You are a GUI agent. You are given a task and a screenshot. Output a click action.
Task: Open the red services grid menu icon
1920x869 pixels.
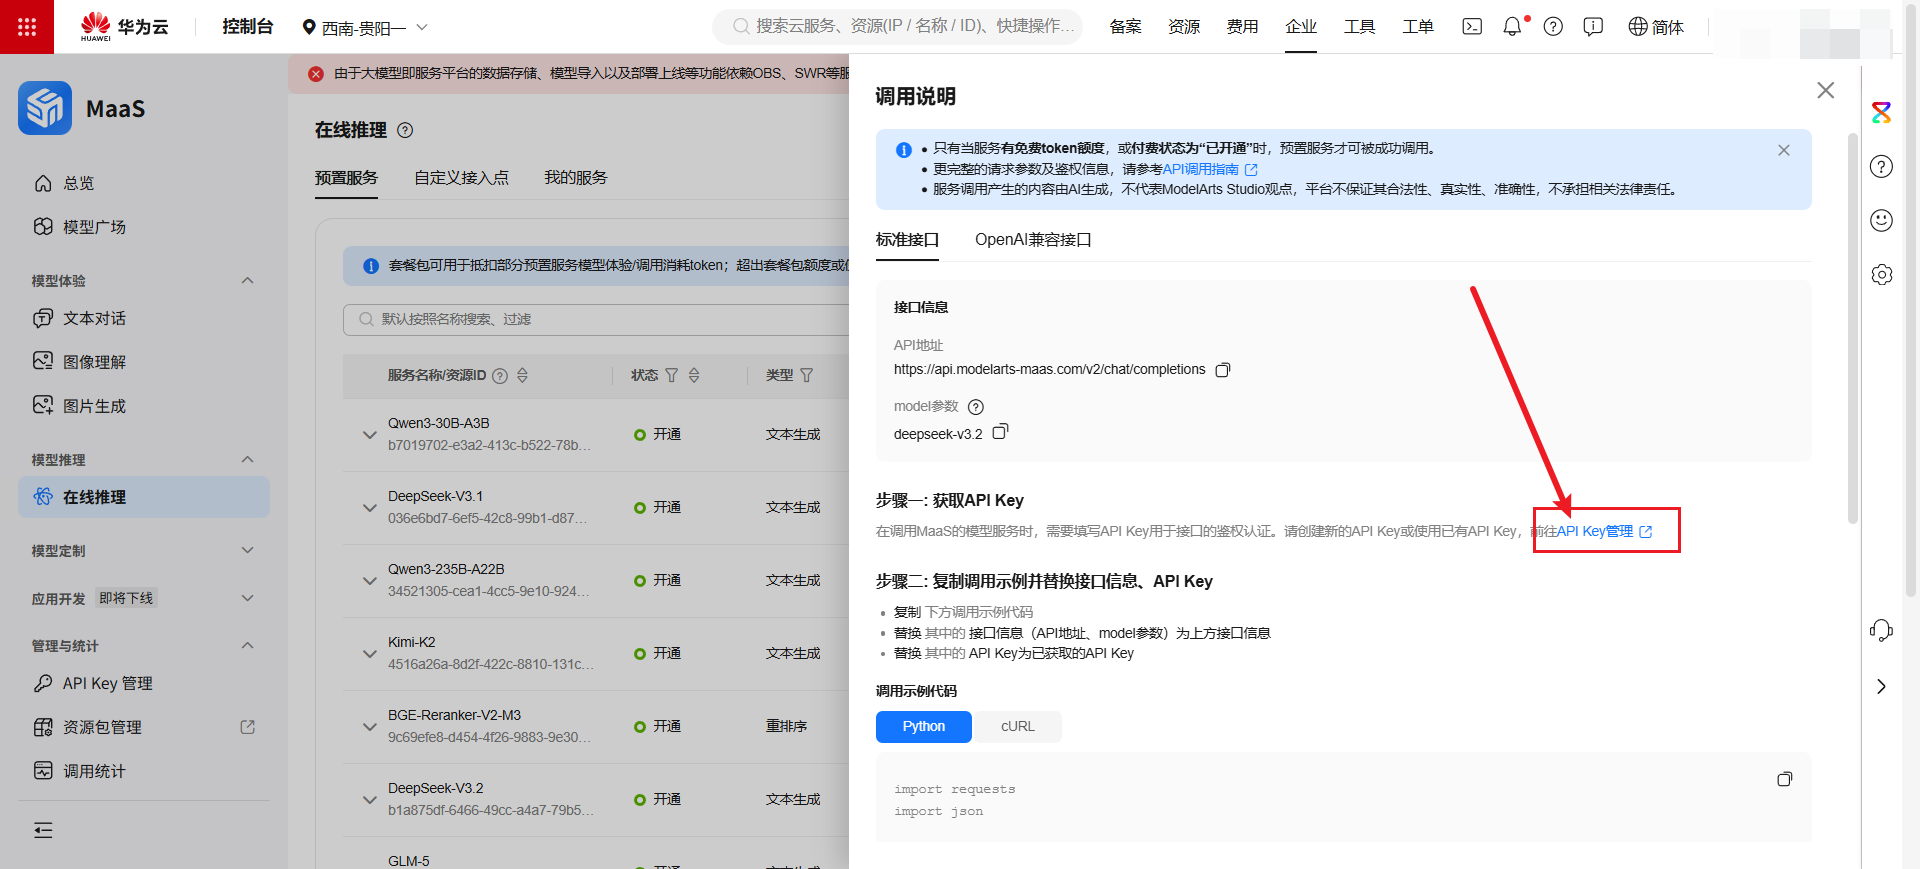coord(27,27)
